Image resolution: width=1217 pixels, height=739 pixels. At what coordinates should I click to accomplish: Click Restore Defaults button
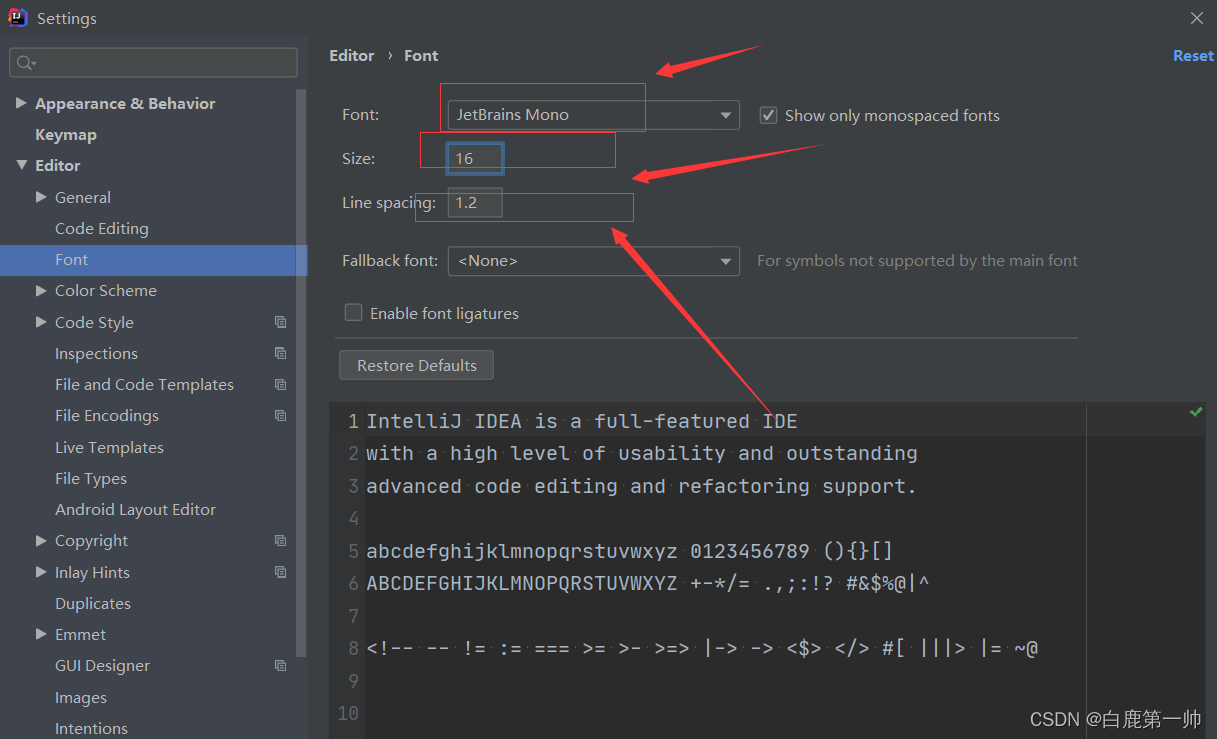tap(417, 365)
